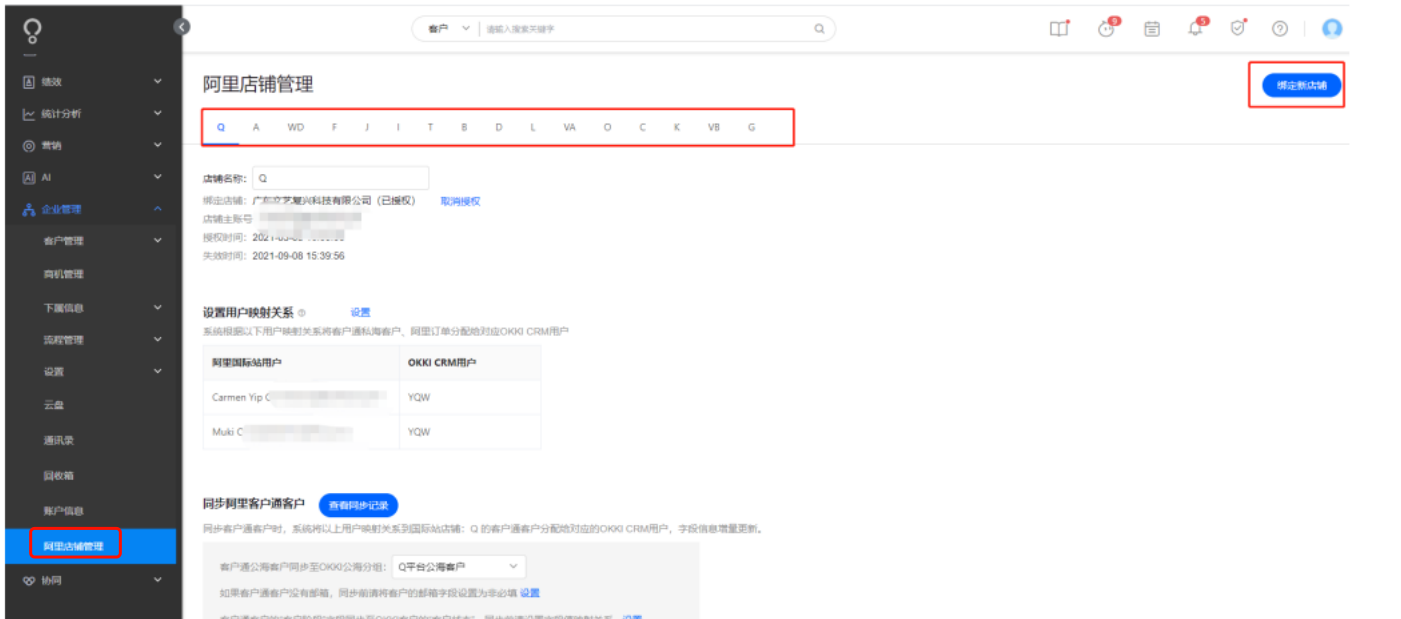Switch to the WD store tab
The height and width of the screenshot is (619, 1401).
point(296,127)
